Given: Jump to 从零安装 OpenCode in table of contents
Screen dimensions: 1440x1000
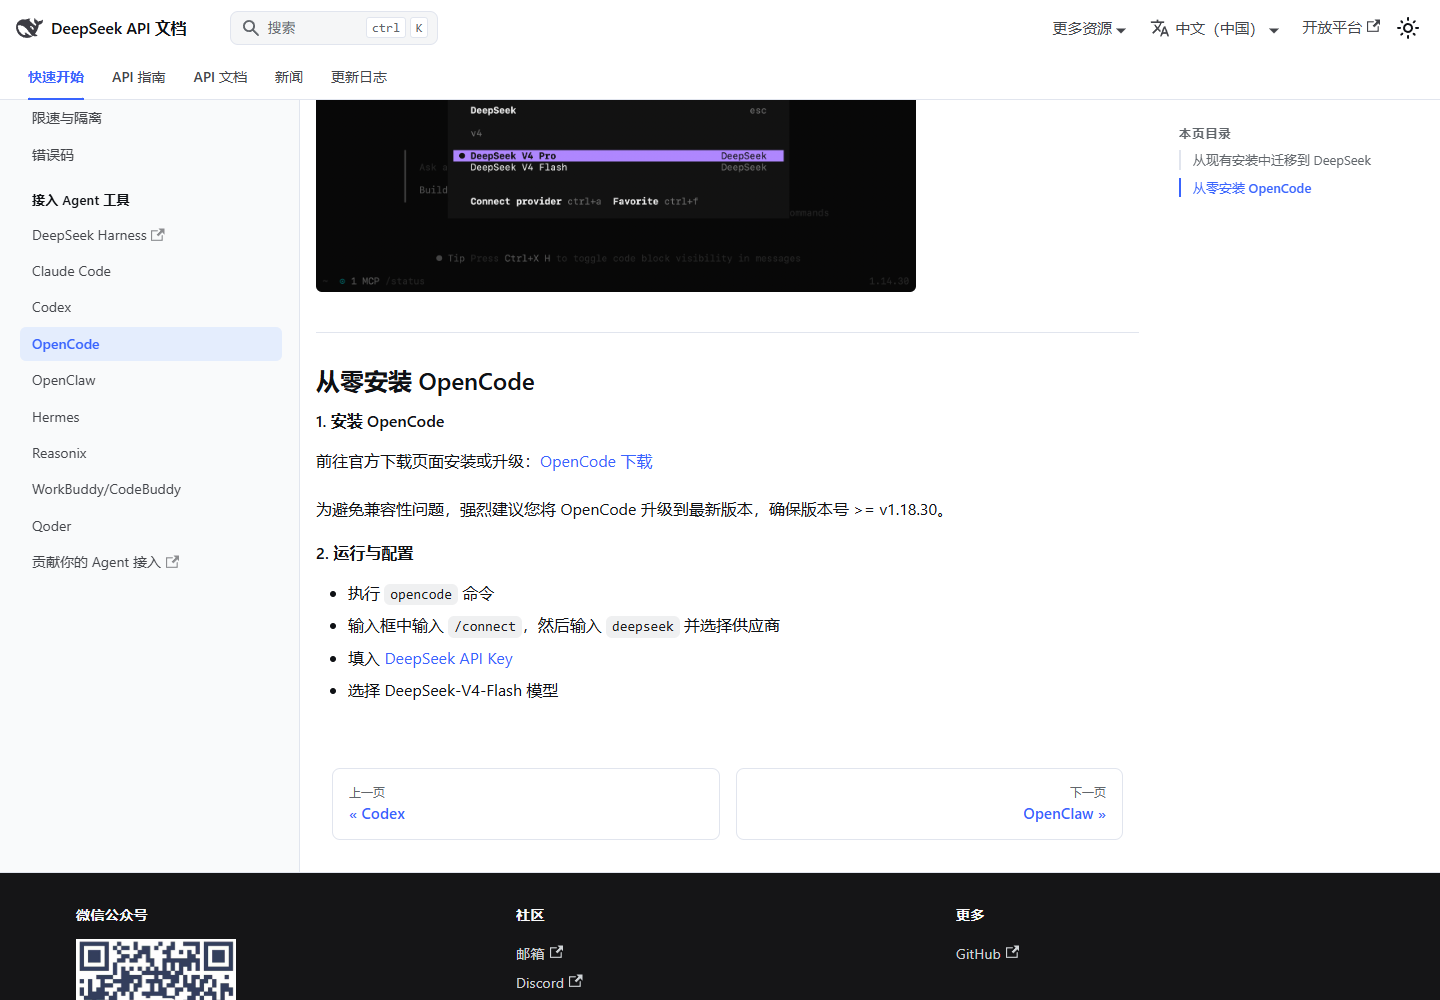Looking at the screenshot, I should pyautogui.click(x=1251, y=188).
